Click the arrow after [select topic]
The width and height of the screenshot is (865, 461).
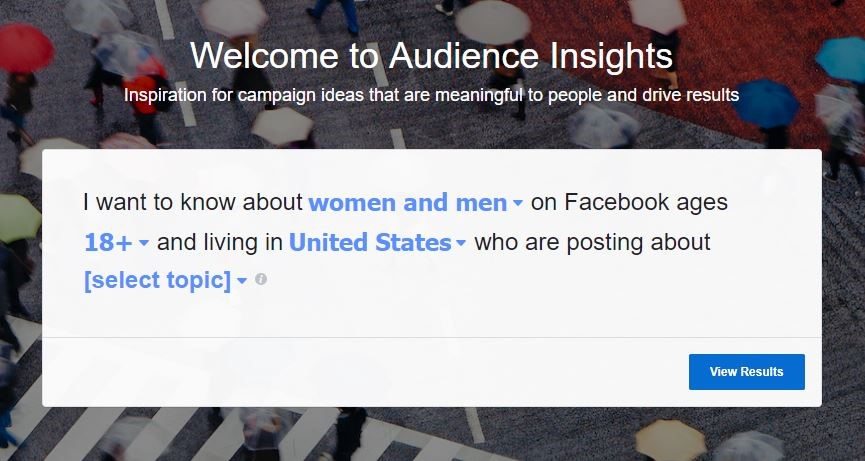pos(242,281)
